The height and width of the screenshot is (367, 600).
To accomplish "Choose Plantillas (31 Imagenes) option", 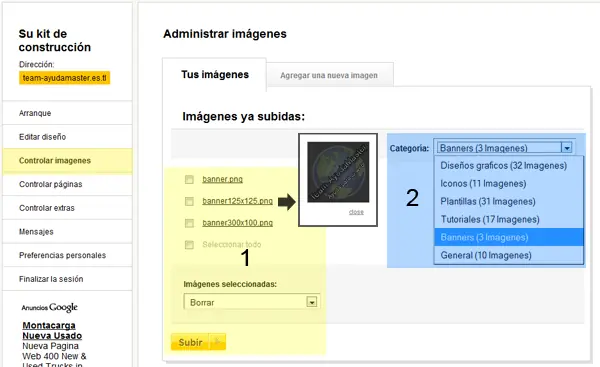I will coord(509,201).
